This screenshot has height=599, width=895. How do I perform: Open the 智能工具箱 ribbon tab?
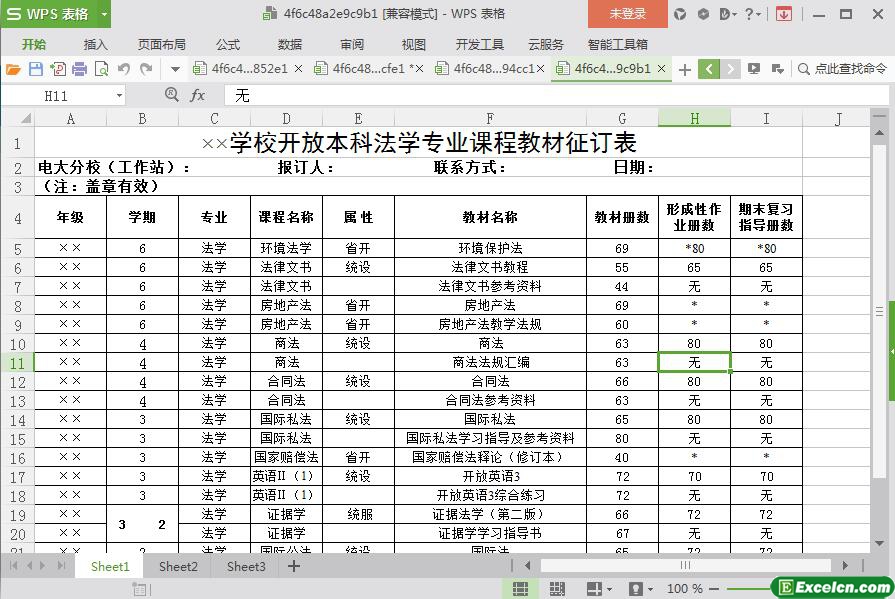(618, 45)
